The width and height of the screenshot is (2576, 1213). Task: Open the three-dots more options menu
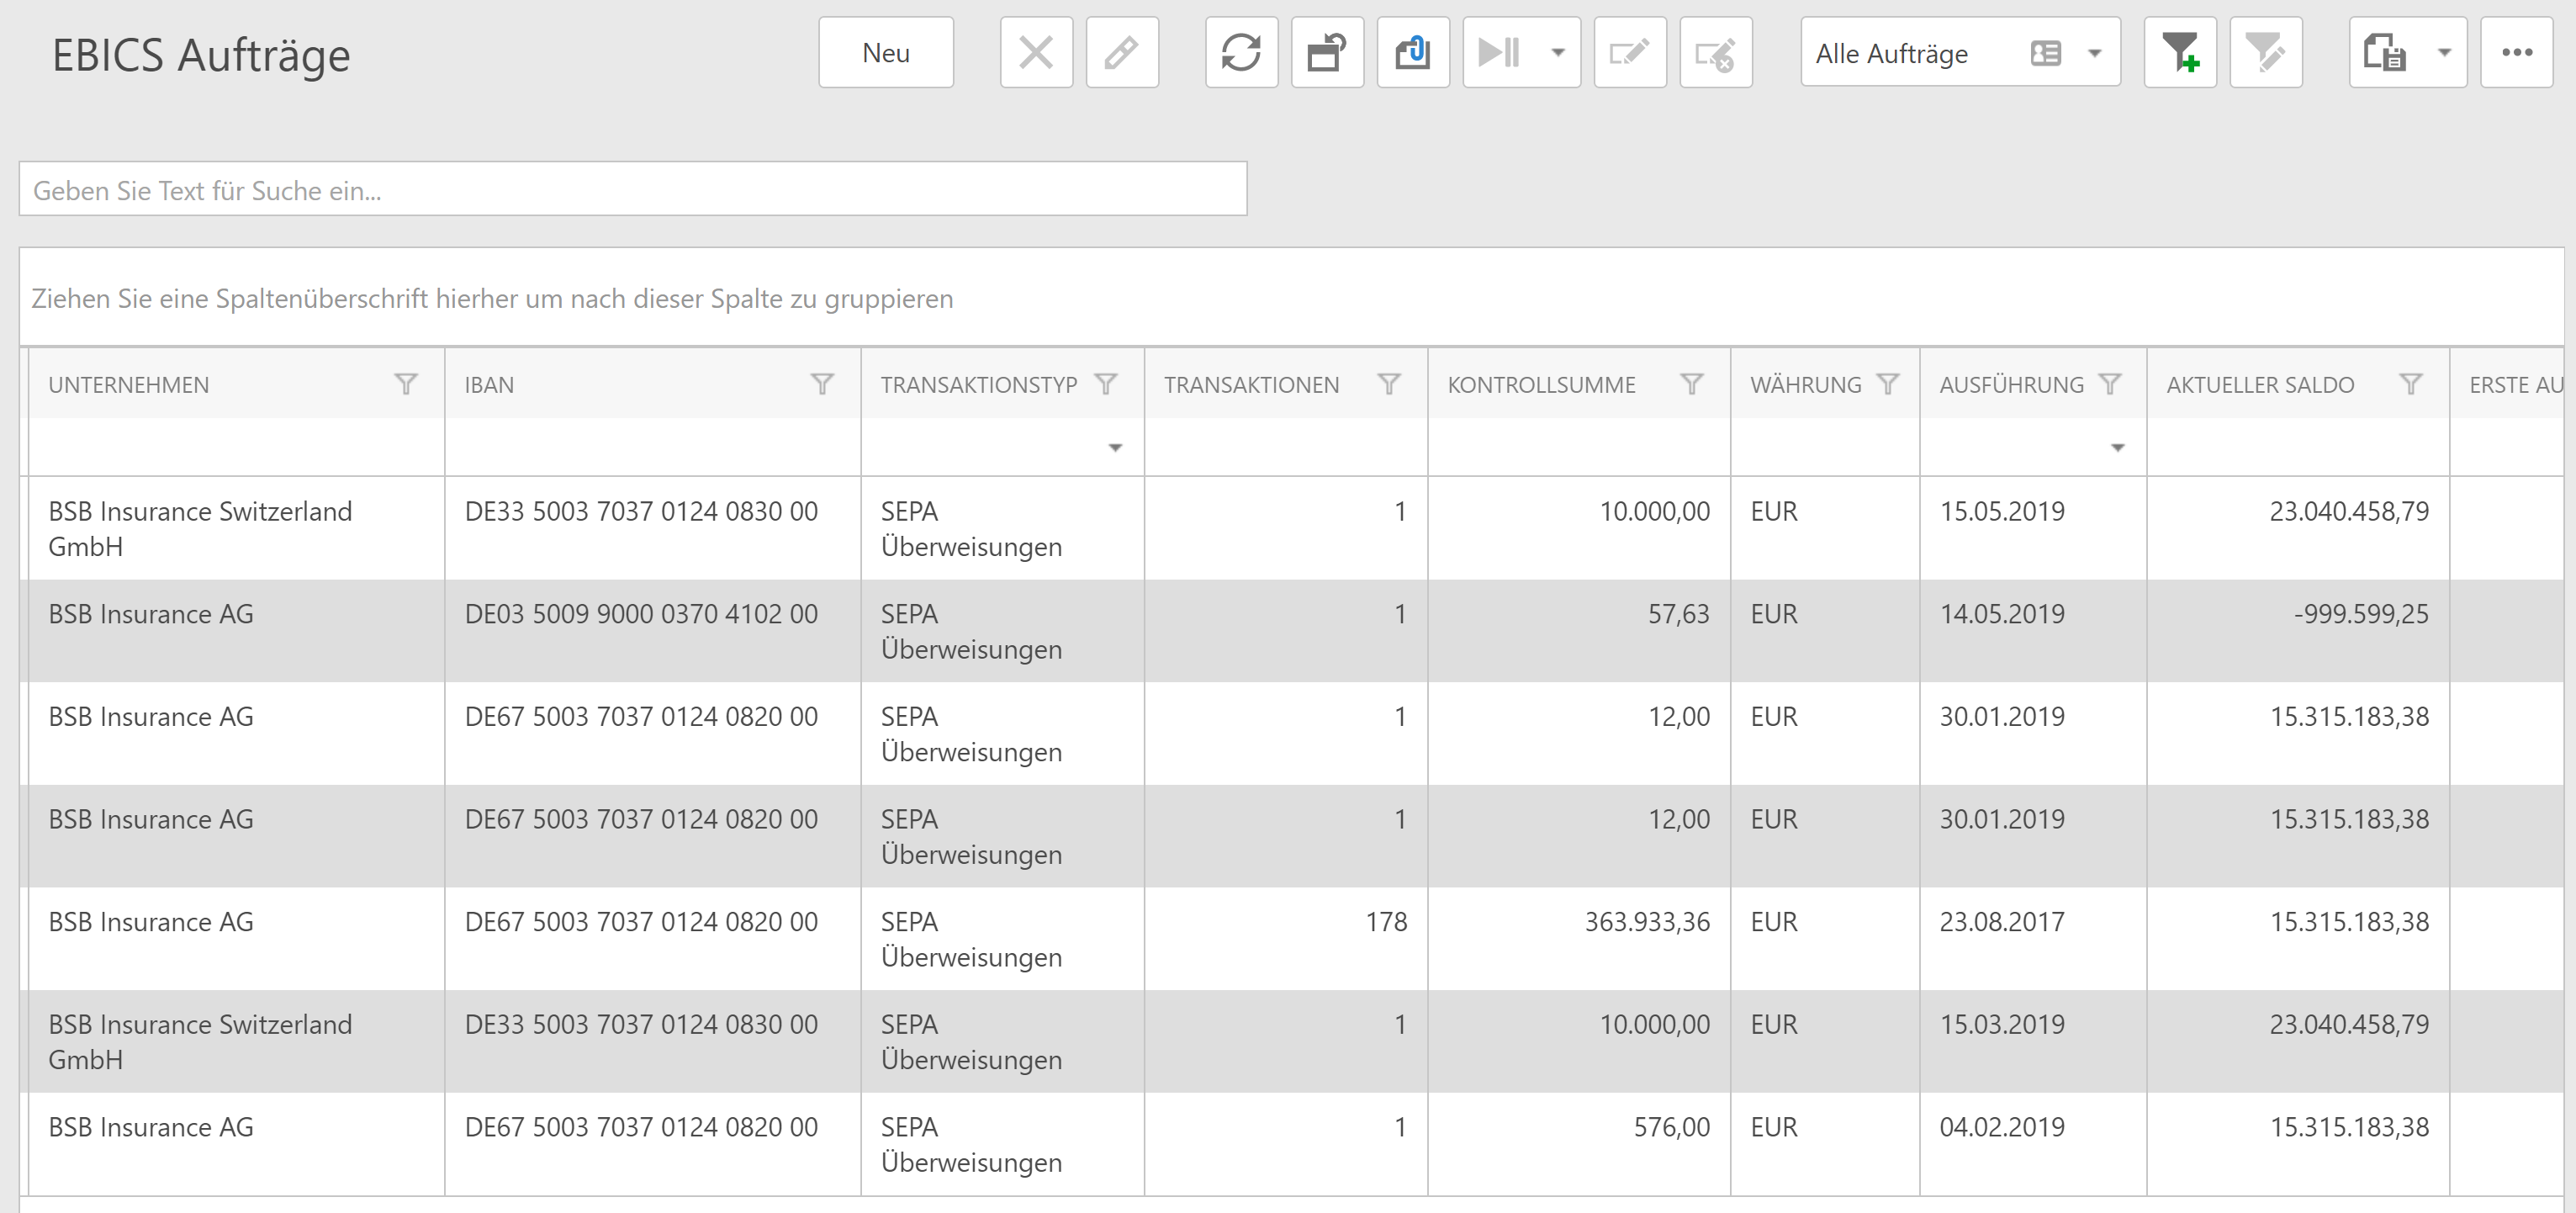tap(2516, 53)
